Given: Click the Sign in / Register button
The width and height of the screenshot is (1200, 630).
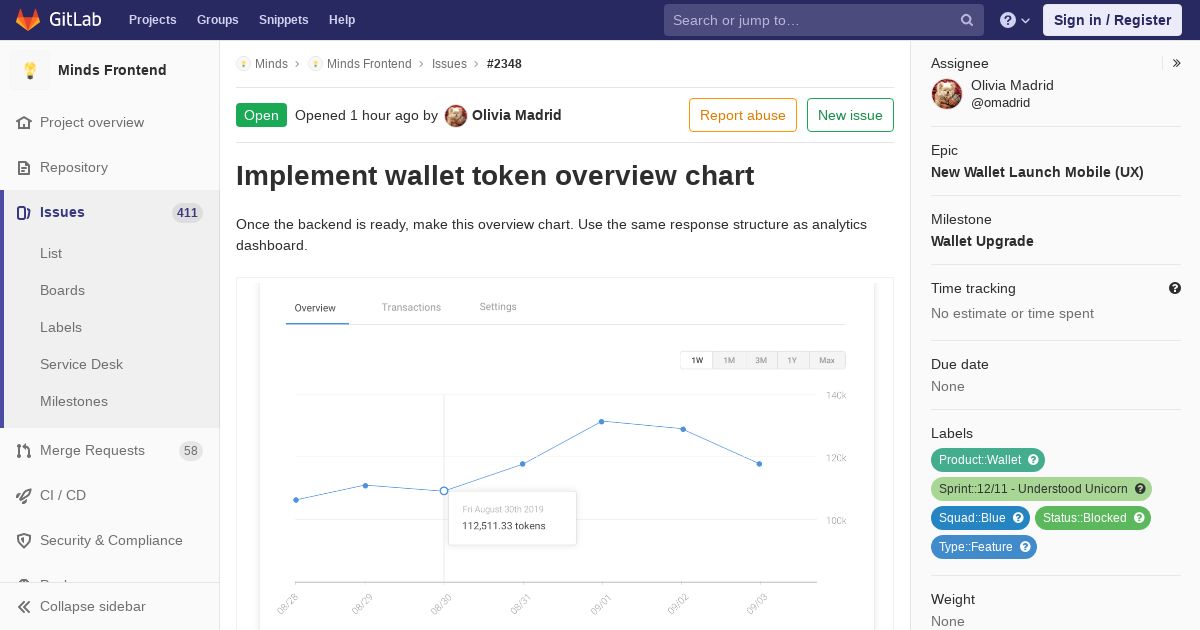Looking at the screenshot, I should click(1112, 20).
